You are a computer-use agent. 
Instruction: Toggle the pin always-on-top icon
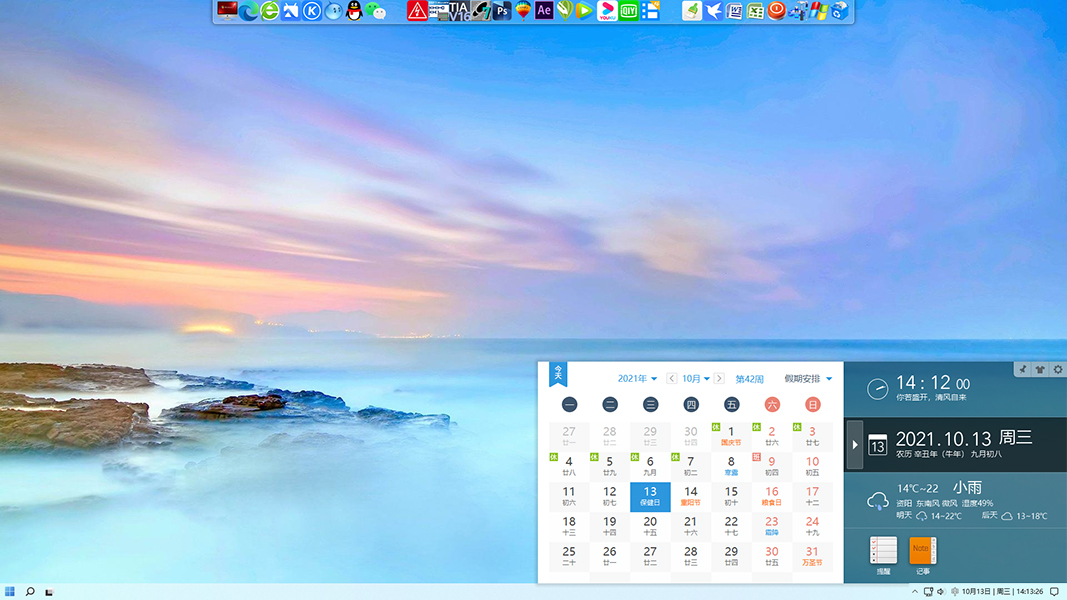1022,369
